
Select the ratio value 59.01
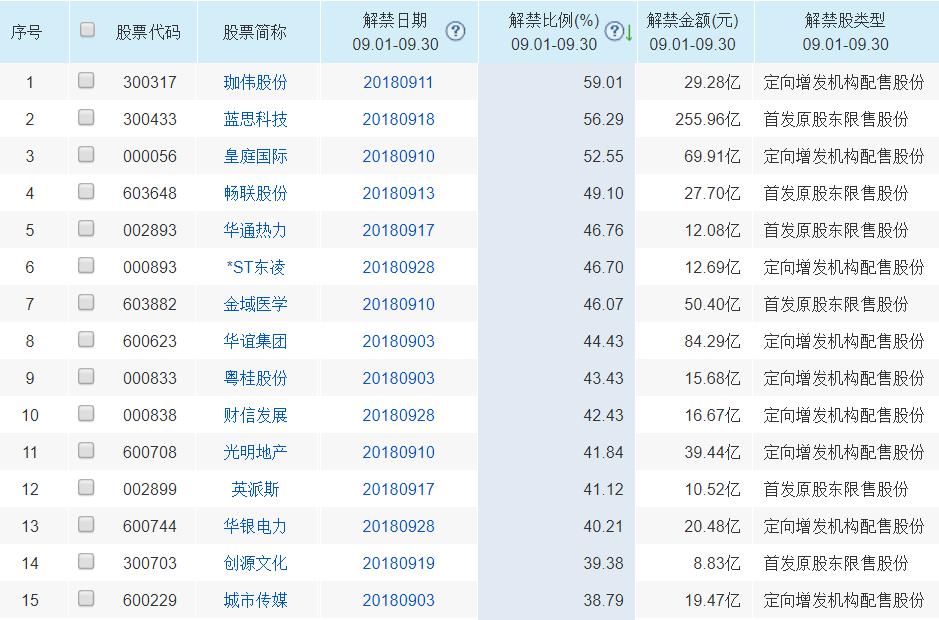click(603, 82)
